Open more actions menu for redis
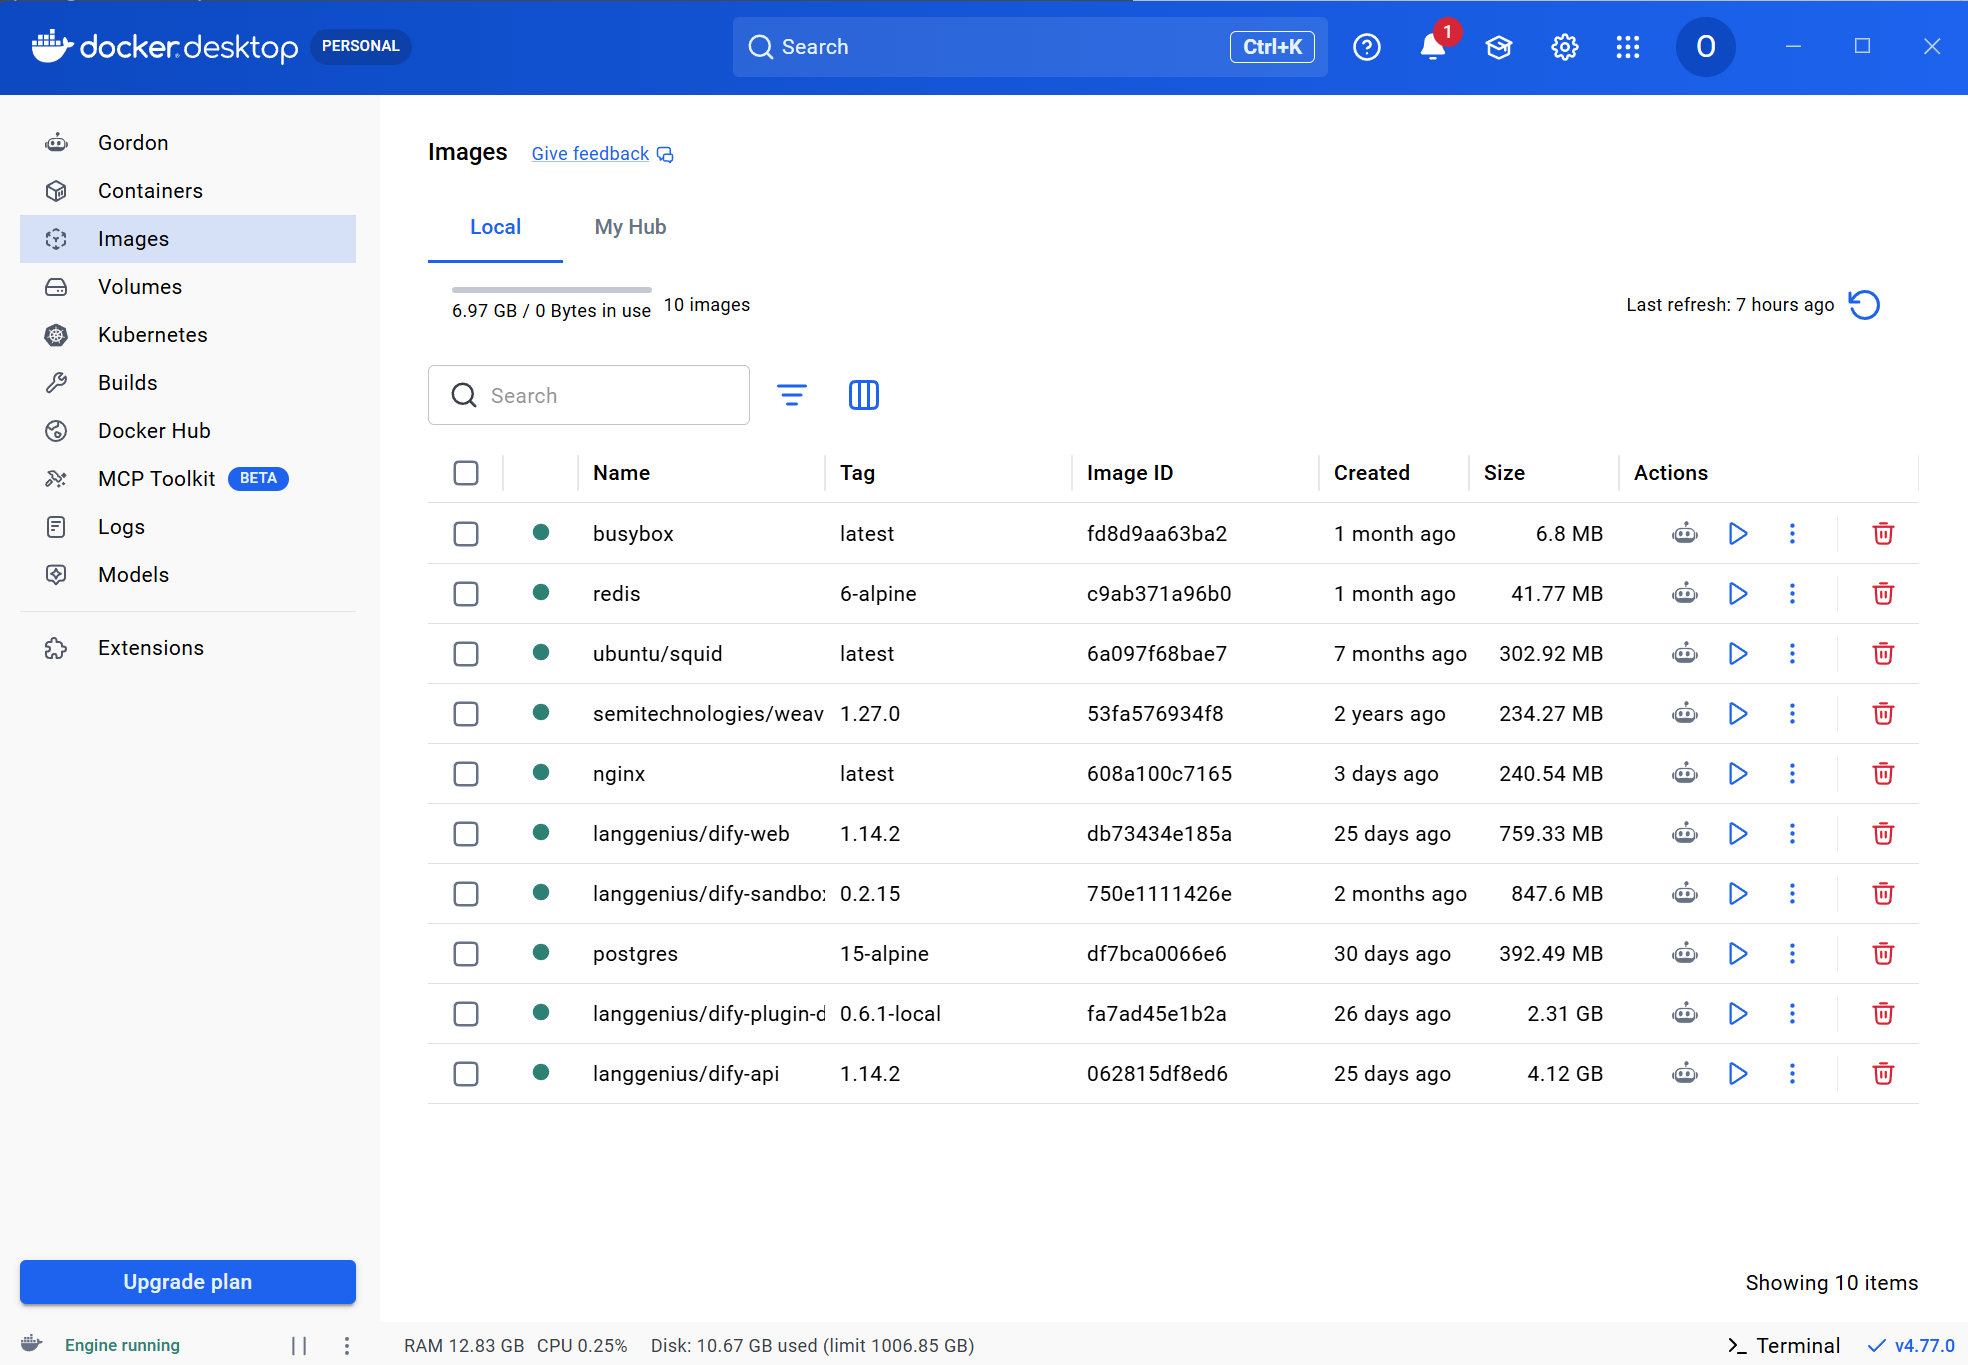The width and height of the screenshot is (1968, 1365). point(1792,593)
